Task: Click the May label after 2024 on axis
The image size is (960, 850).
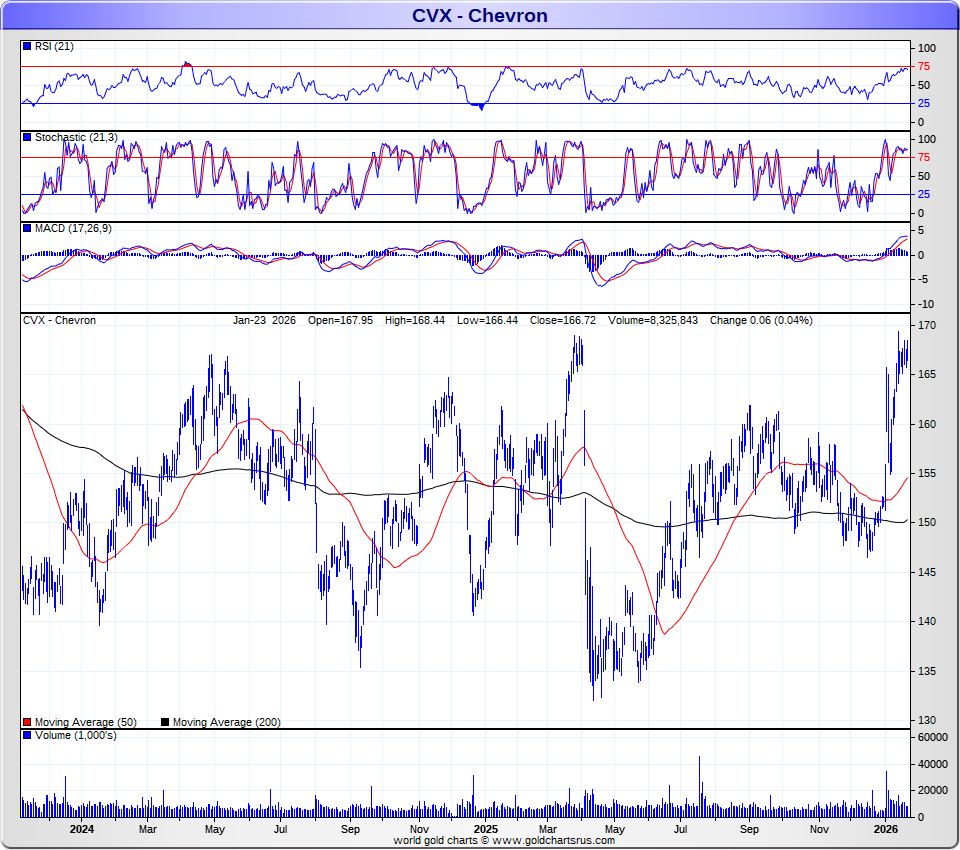Action: tap(214, 829)
